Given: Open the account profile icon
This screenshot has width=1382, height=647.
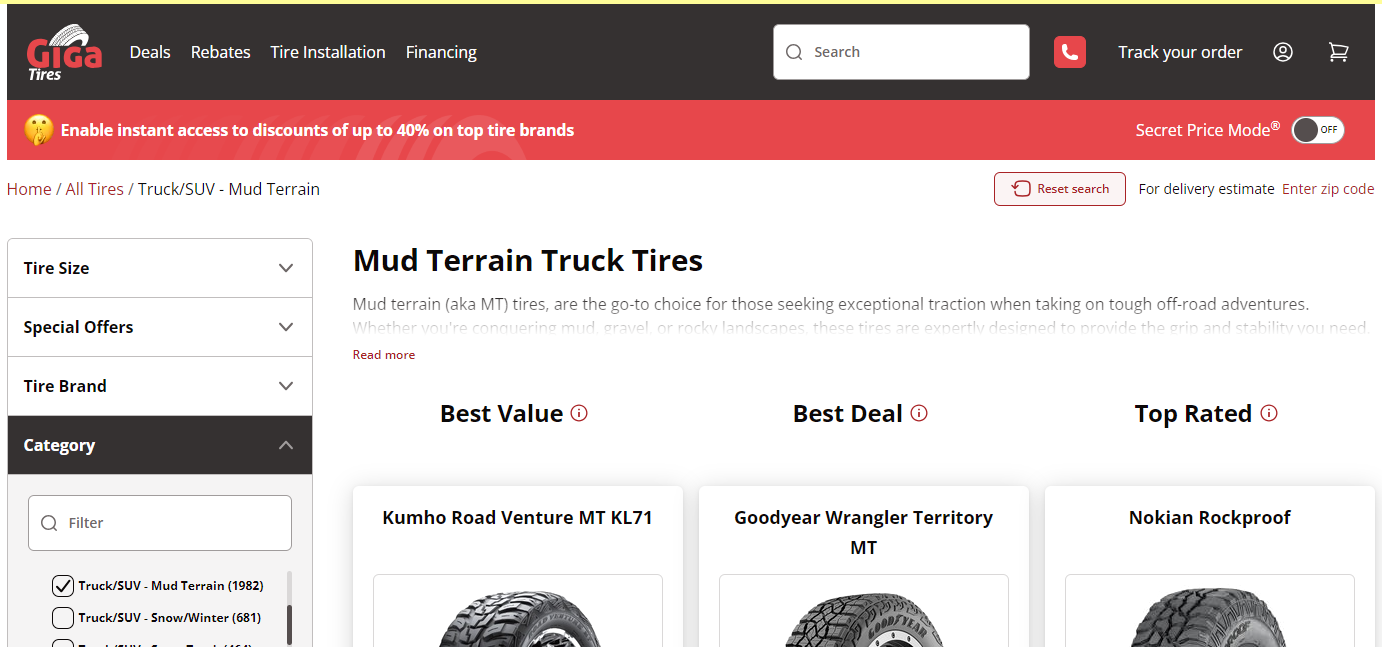Looking at the screenshot, I should 1283,51.
